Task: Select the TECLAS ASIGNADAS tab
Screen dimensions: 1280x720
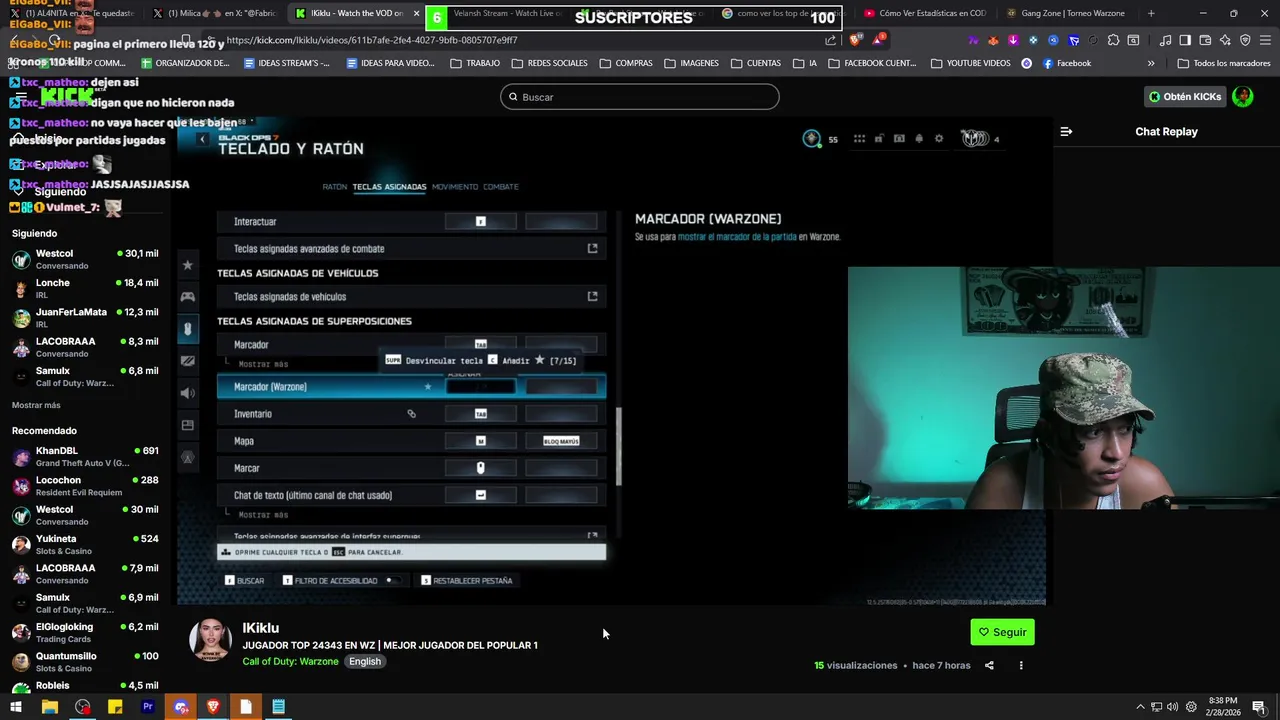Action: point(389,187)
